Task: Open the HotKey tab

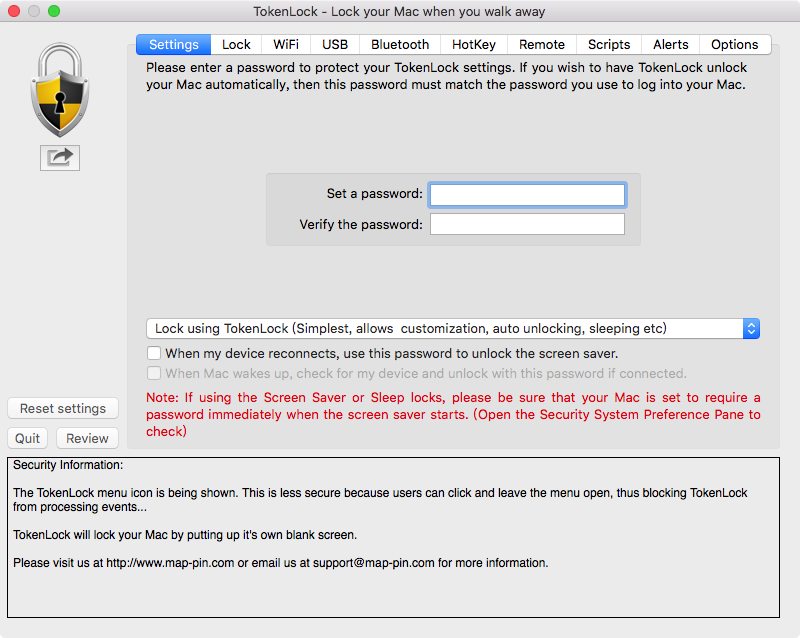Action: coord(474,44)
